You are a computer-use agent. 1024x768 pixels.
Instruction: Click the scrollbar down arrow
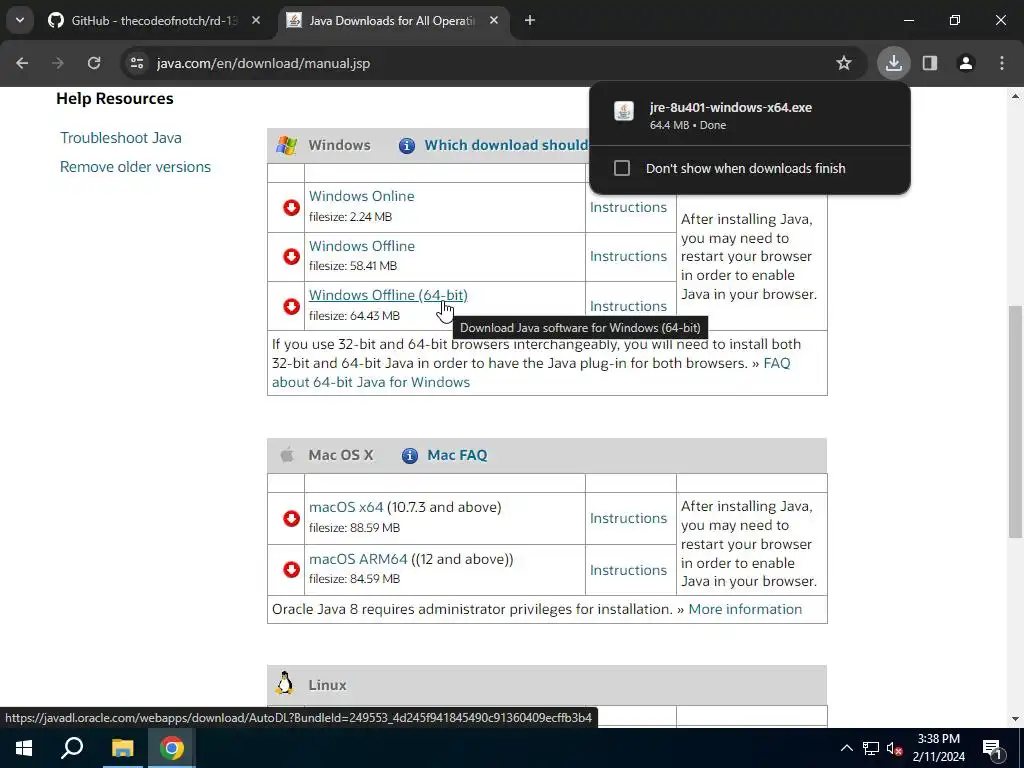coord(1015,719)
